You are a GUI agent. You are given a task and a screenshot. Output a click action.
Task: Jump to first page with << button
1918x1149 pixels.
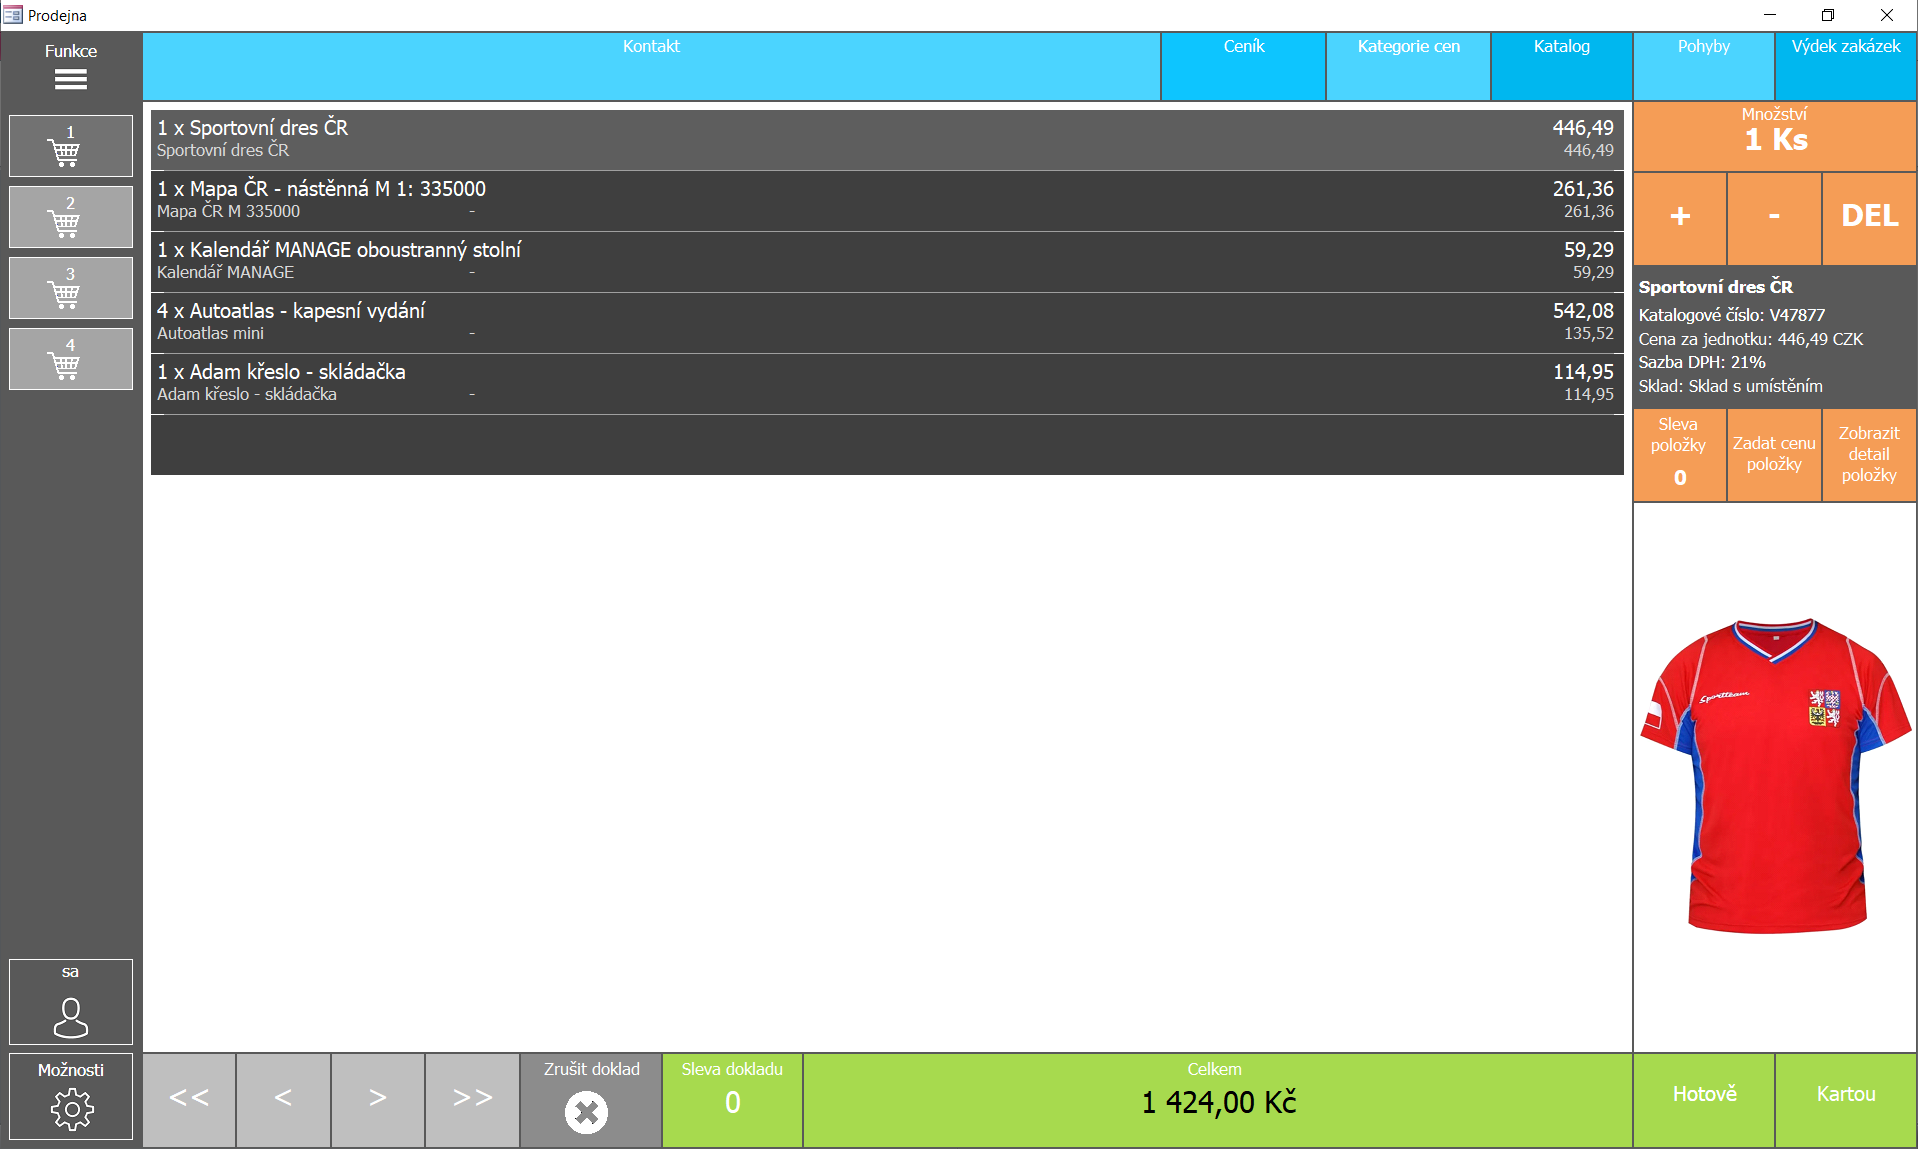189,1099
